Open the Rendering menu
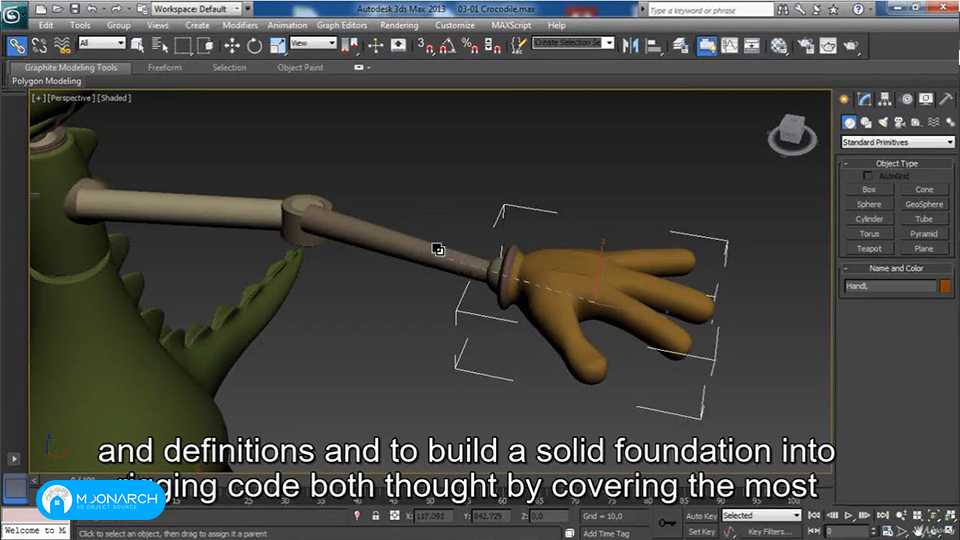 pos(399,25)
